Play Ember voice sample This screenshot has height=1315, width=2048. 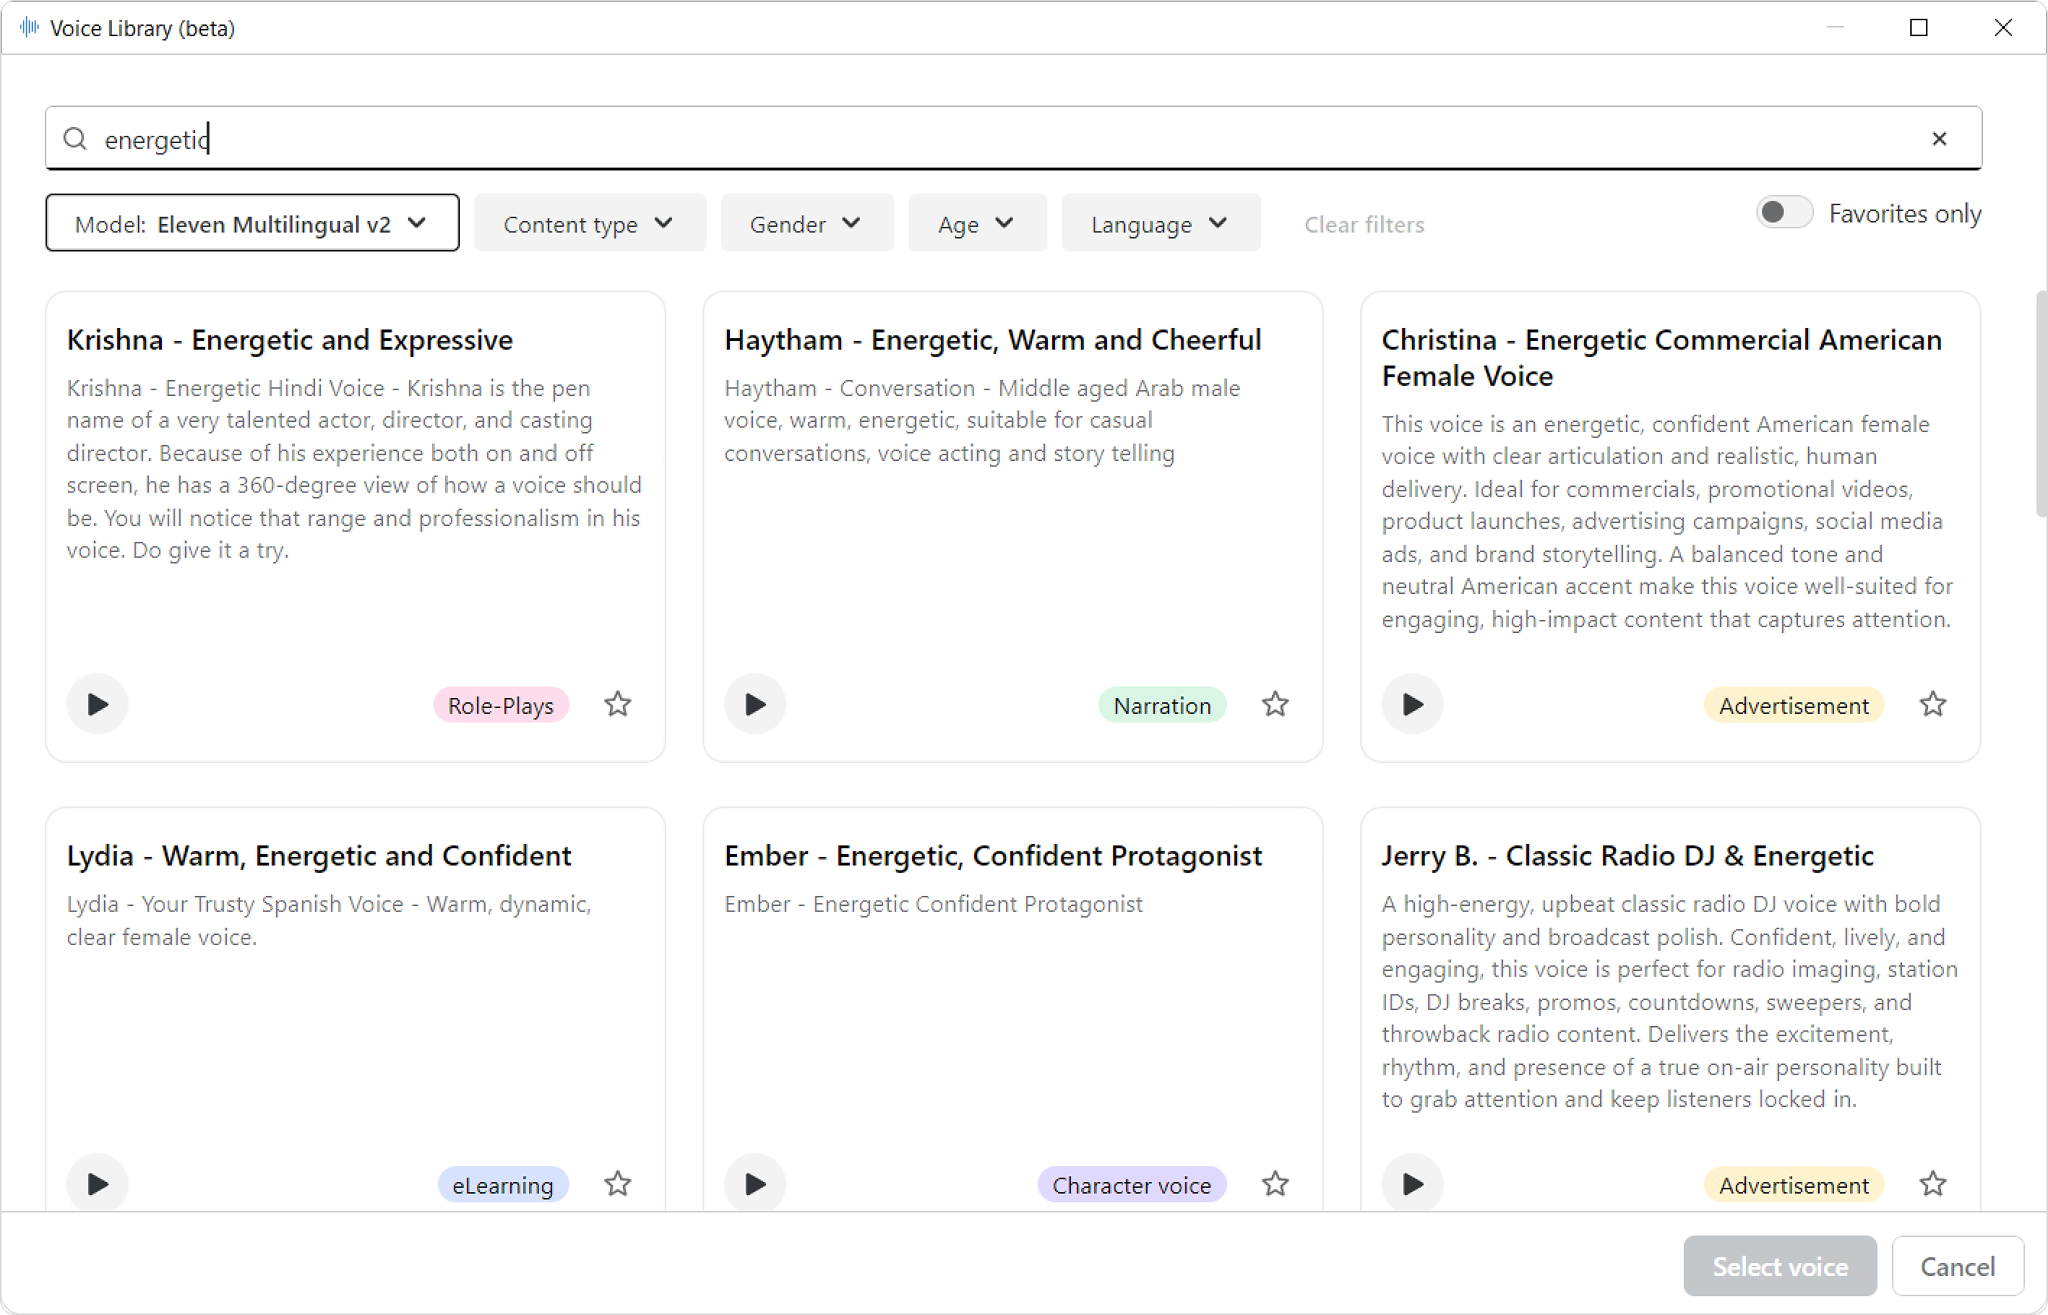(755, 1184)
